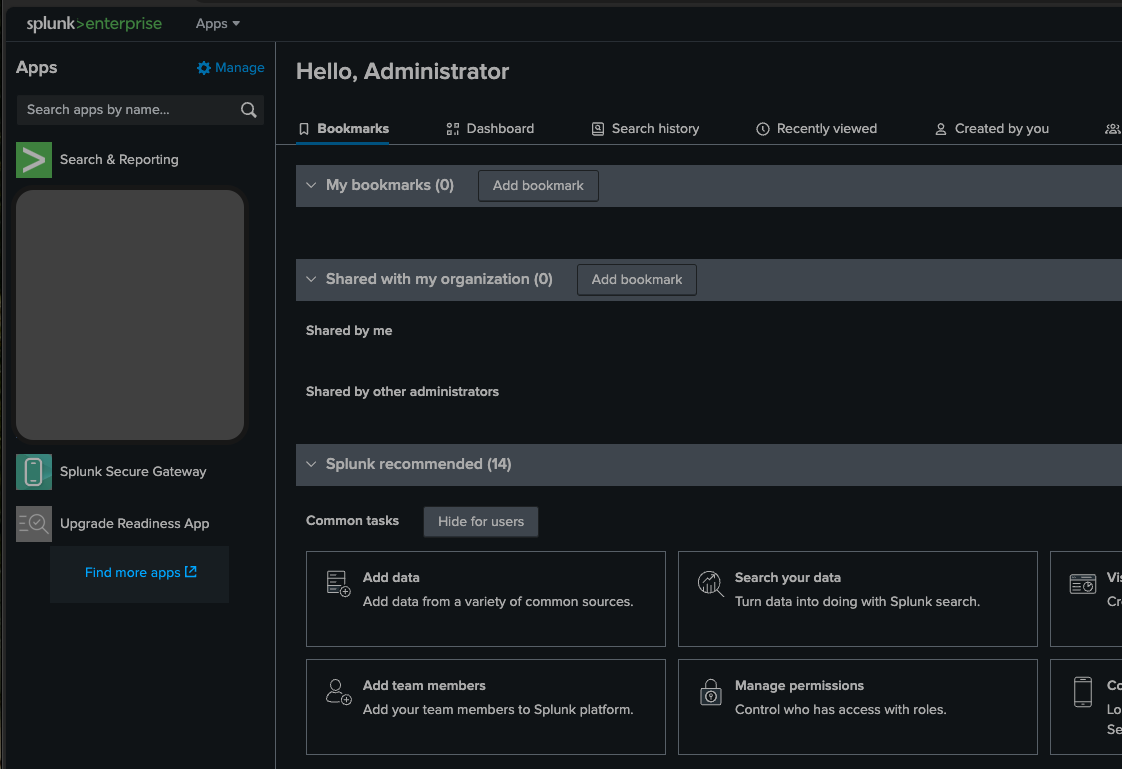Screen dimensions: 1122x769
Task: Click the partially visible visualization card icon
Action: tap(1083, 584)
